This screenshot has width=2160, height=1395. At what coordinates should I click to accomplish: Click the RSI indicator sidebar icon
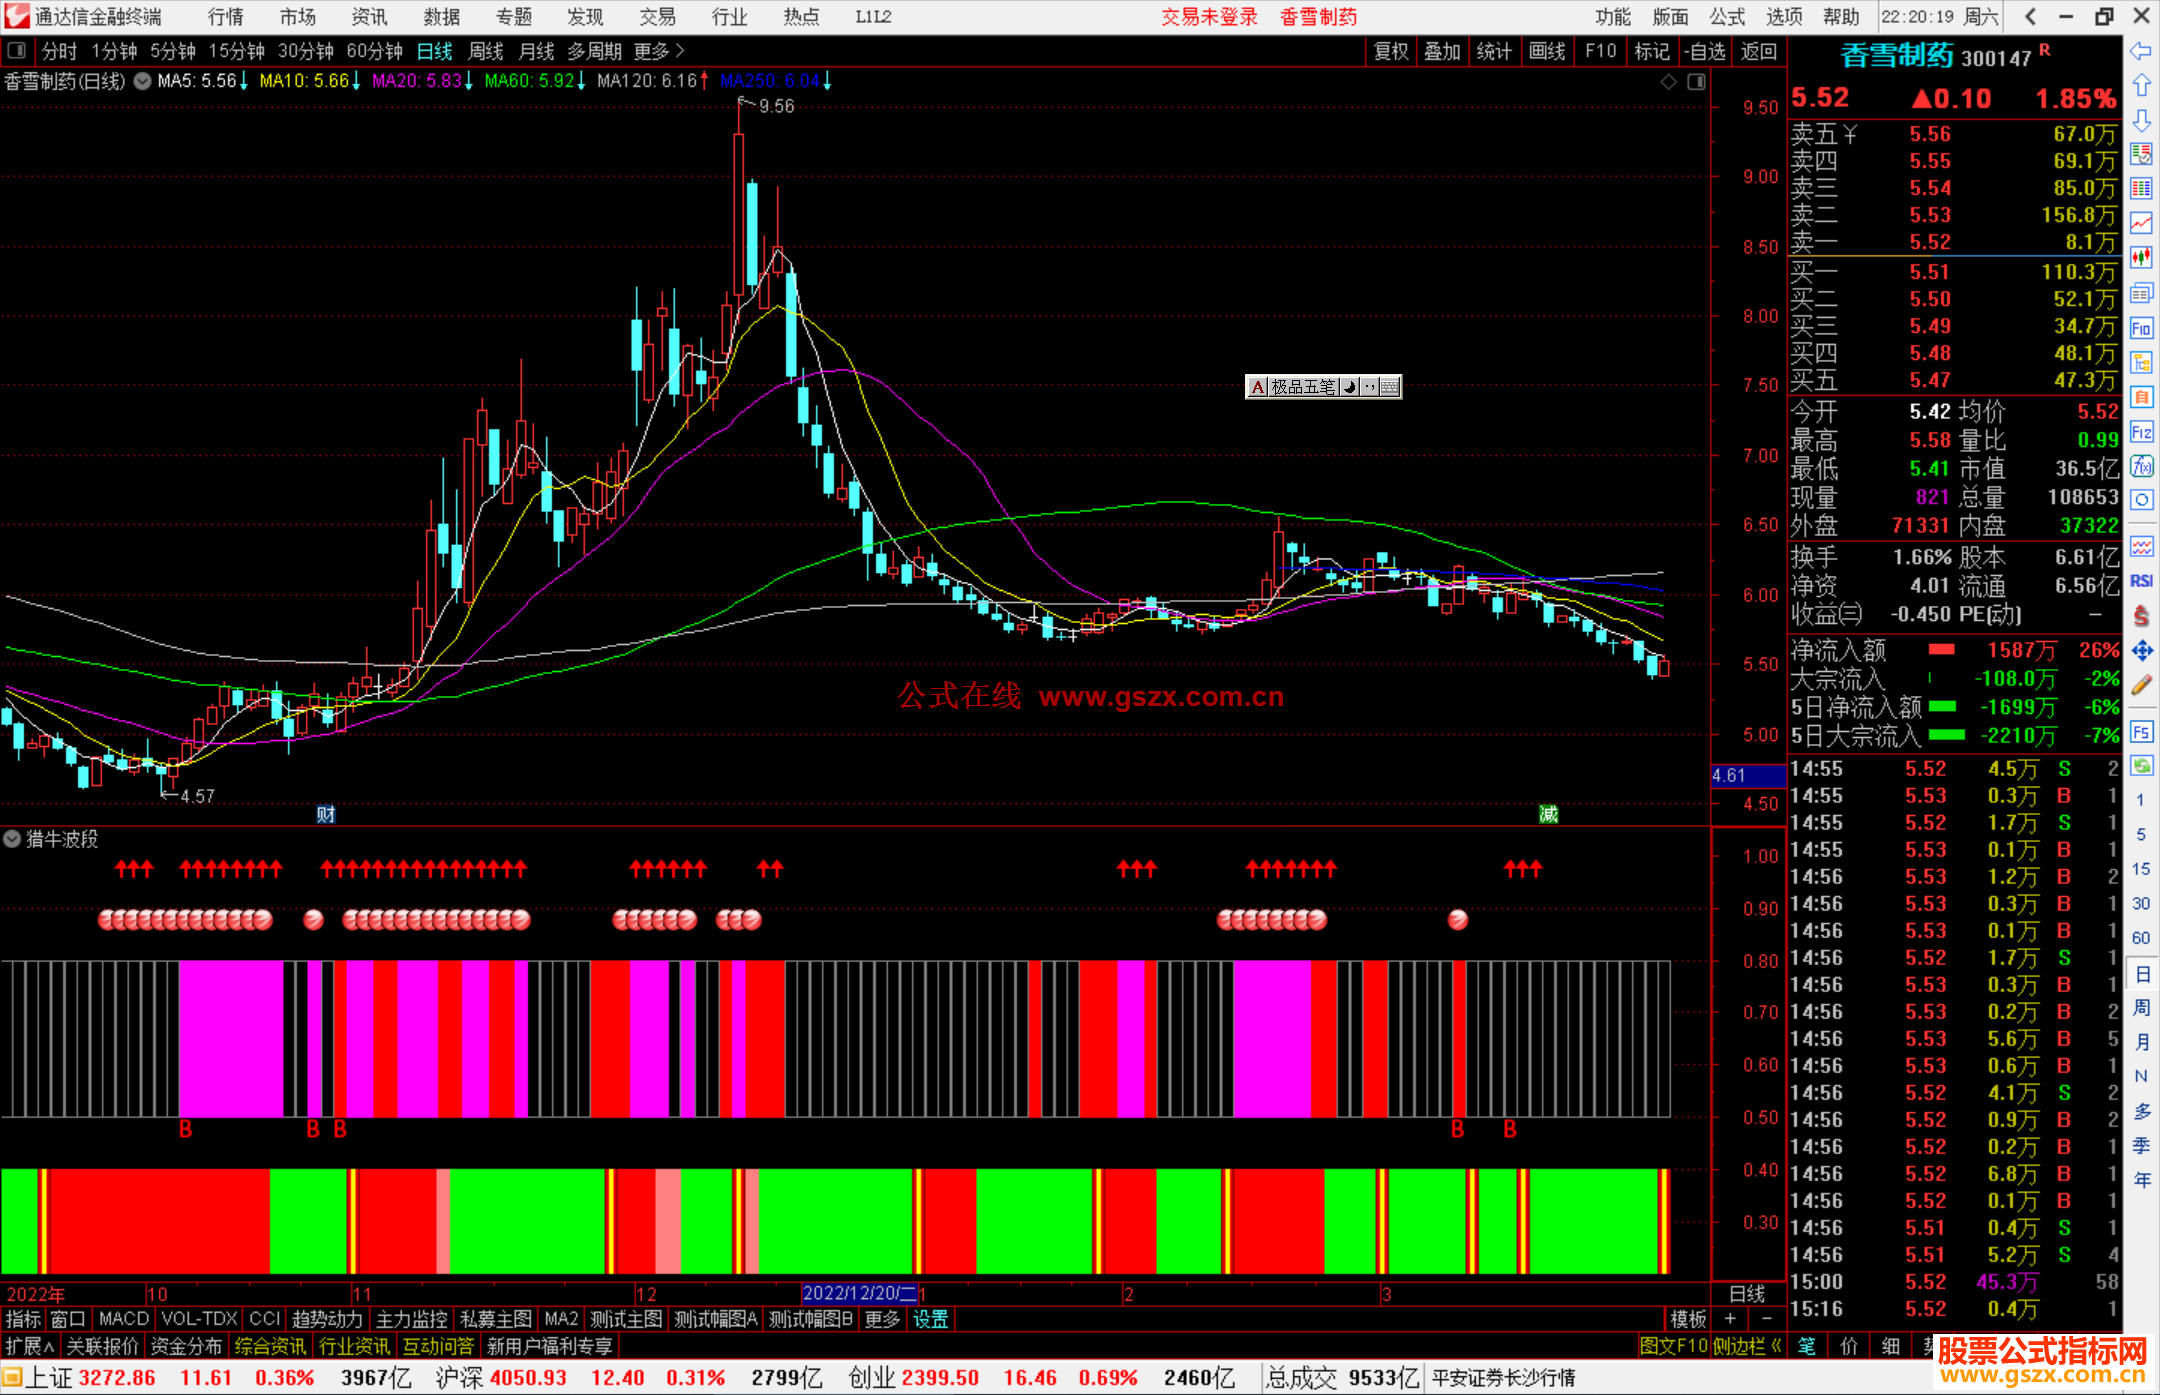[x=2141, y=581]
